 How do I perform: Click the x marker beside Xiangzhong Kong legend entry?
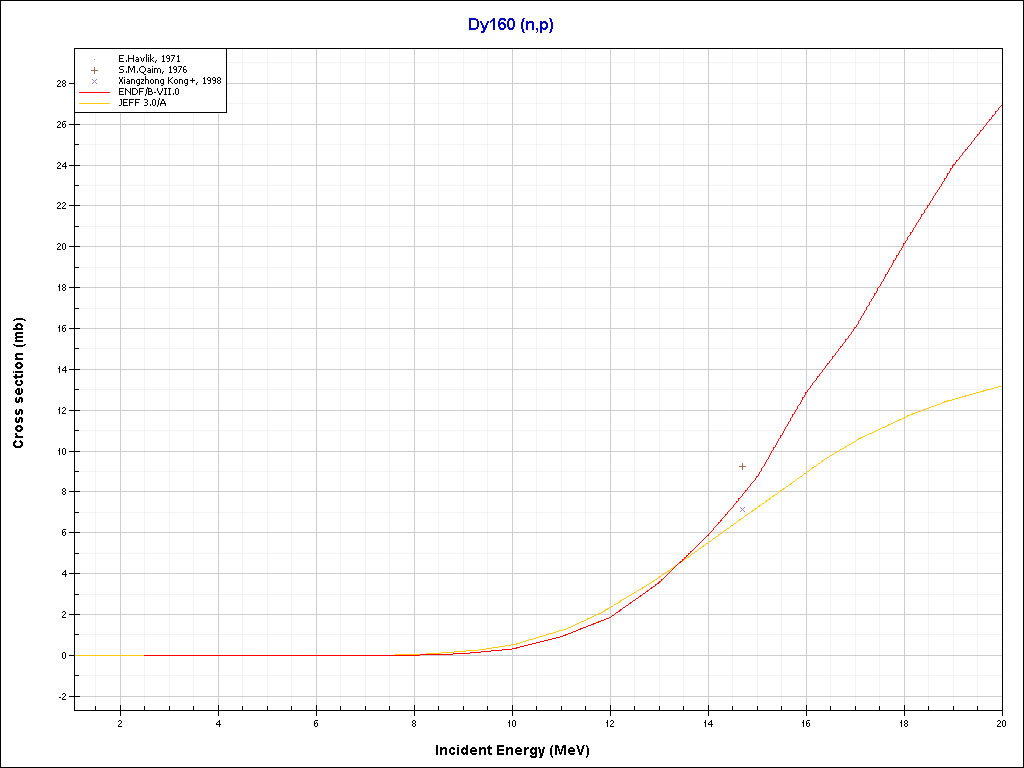[95, 81]
